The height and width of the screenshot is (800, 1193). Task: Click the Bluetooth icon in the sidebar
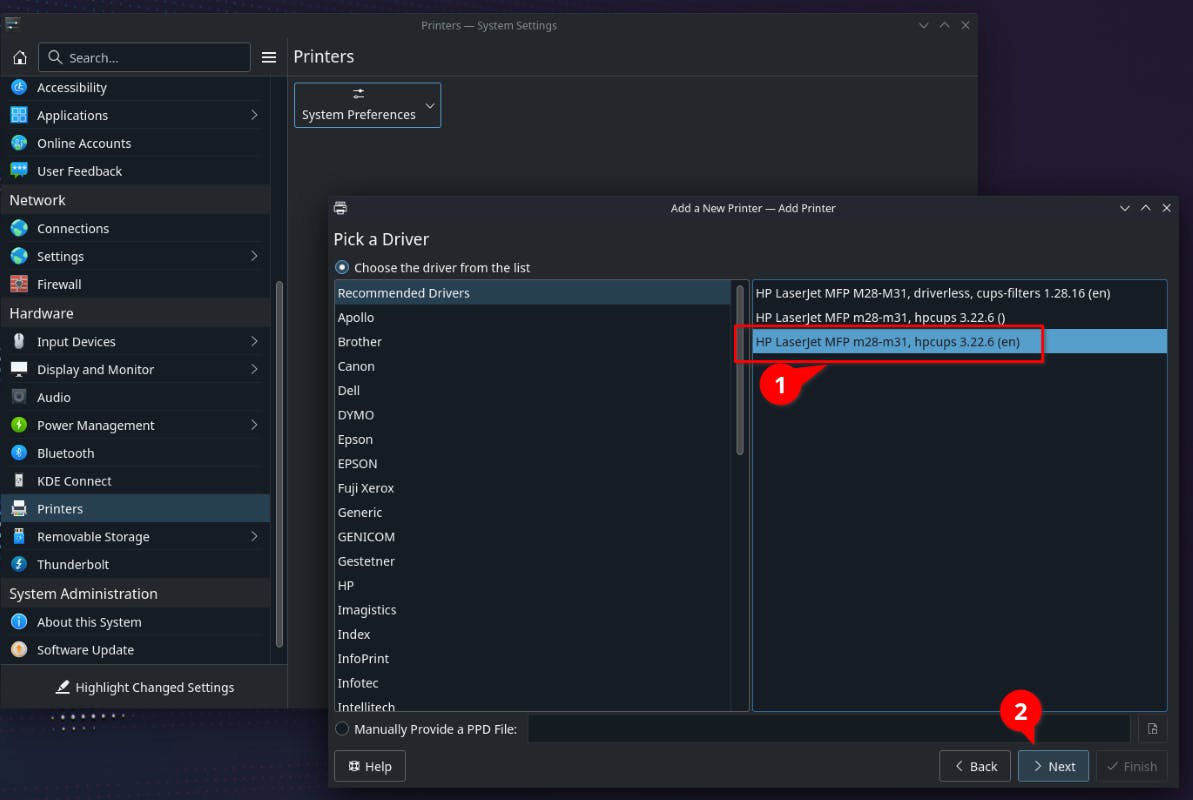click(x=19, y=453)
